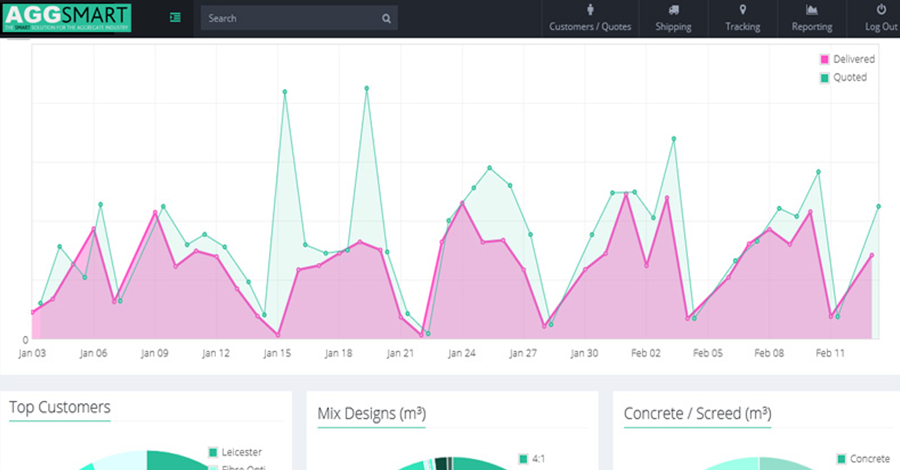
Task: Click the Mix Designs (m³) heading
Action: pos(371,413)
